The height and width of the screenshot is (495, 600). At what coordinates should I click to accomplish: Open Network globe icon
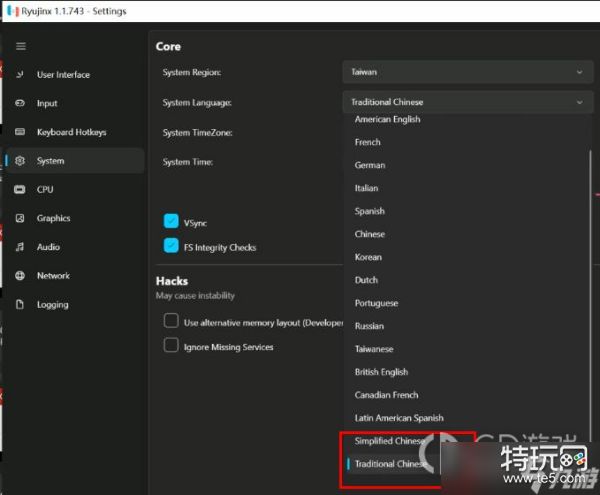[x=21, y=276]
